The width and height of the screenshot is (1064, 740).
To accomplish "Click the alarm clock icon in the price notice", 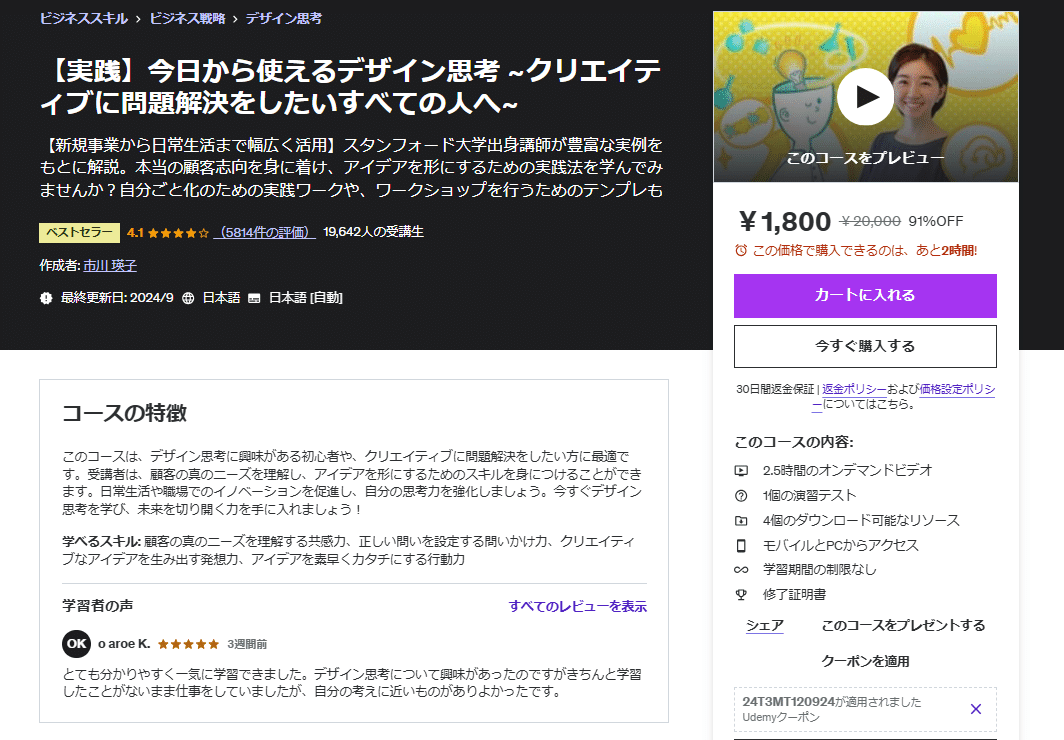I will (740, 248).
